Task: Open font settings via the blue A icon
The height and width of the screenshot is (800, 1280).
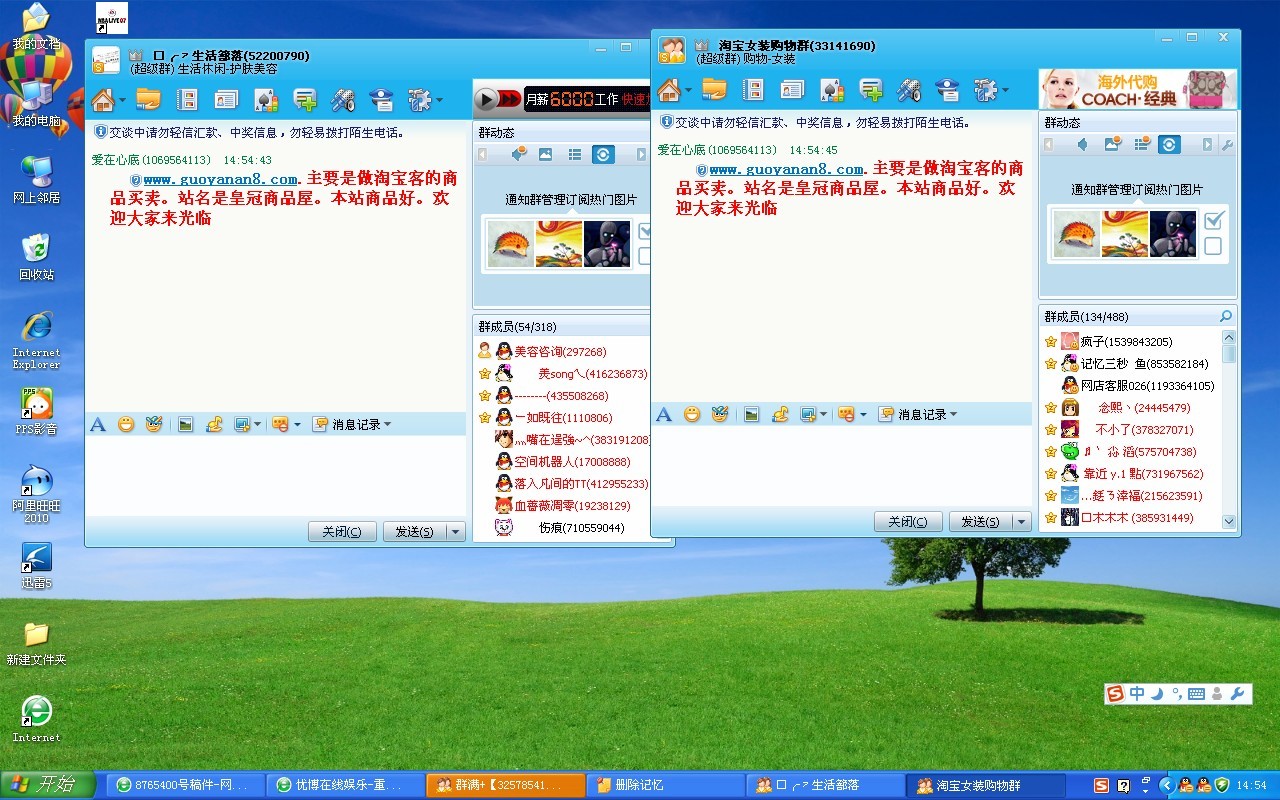Action: 664,413
